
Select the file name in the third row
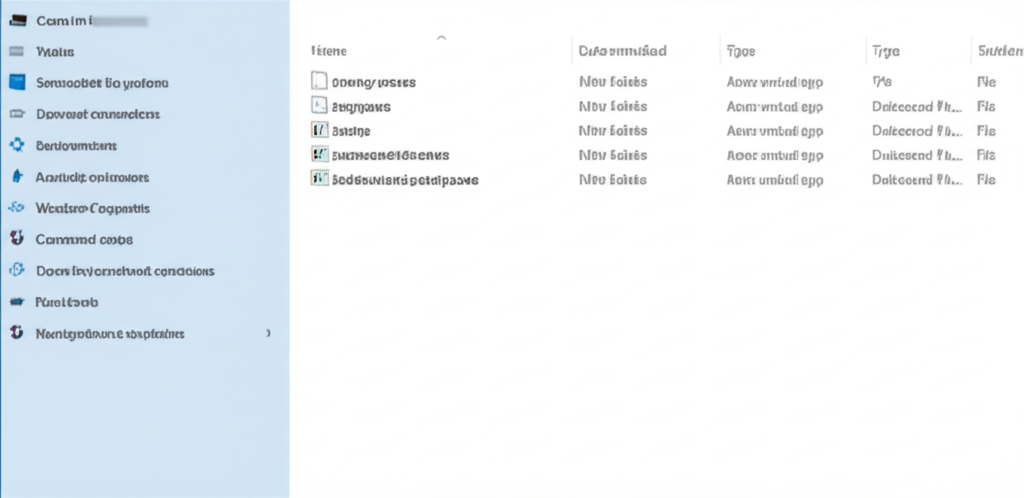(x=351, y=131)
